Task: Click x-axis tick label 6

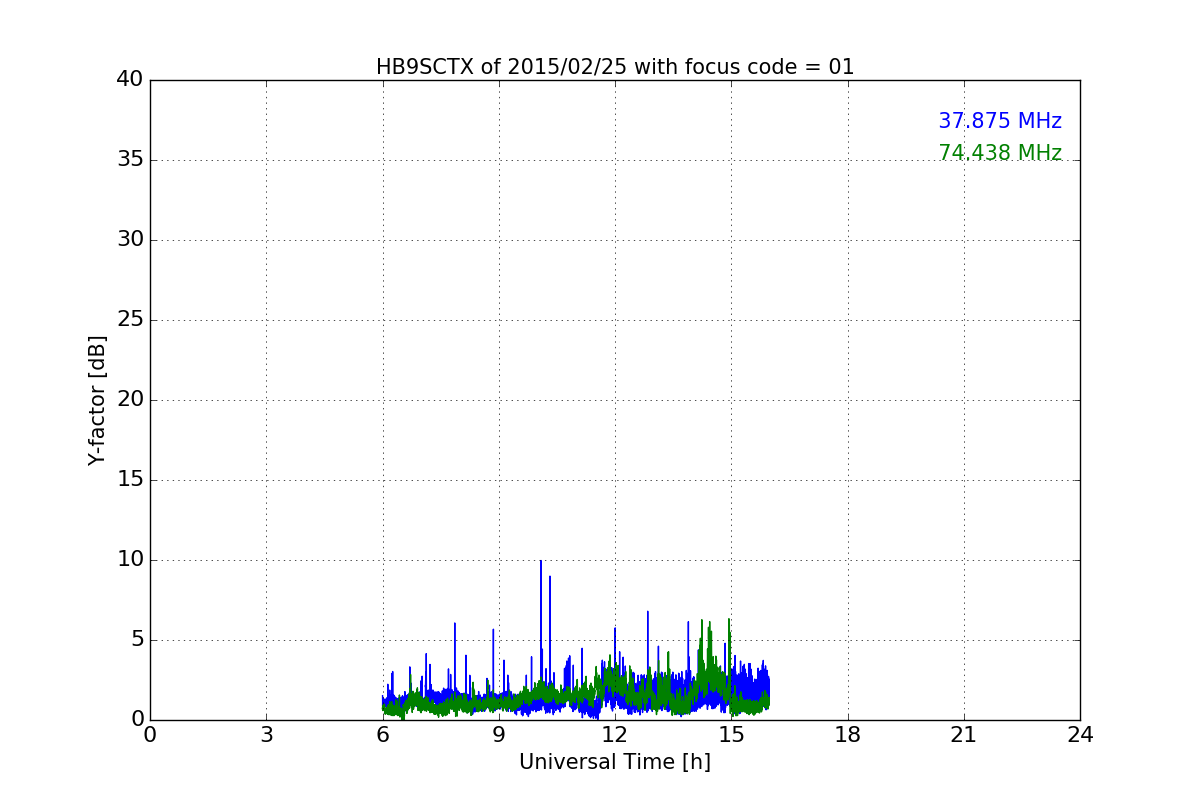Action: coord(383,735)
